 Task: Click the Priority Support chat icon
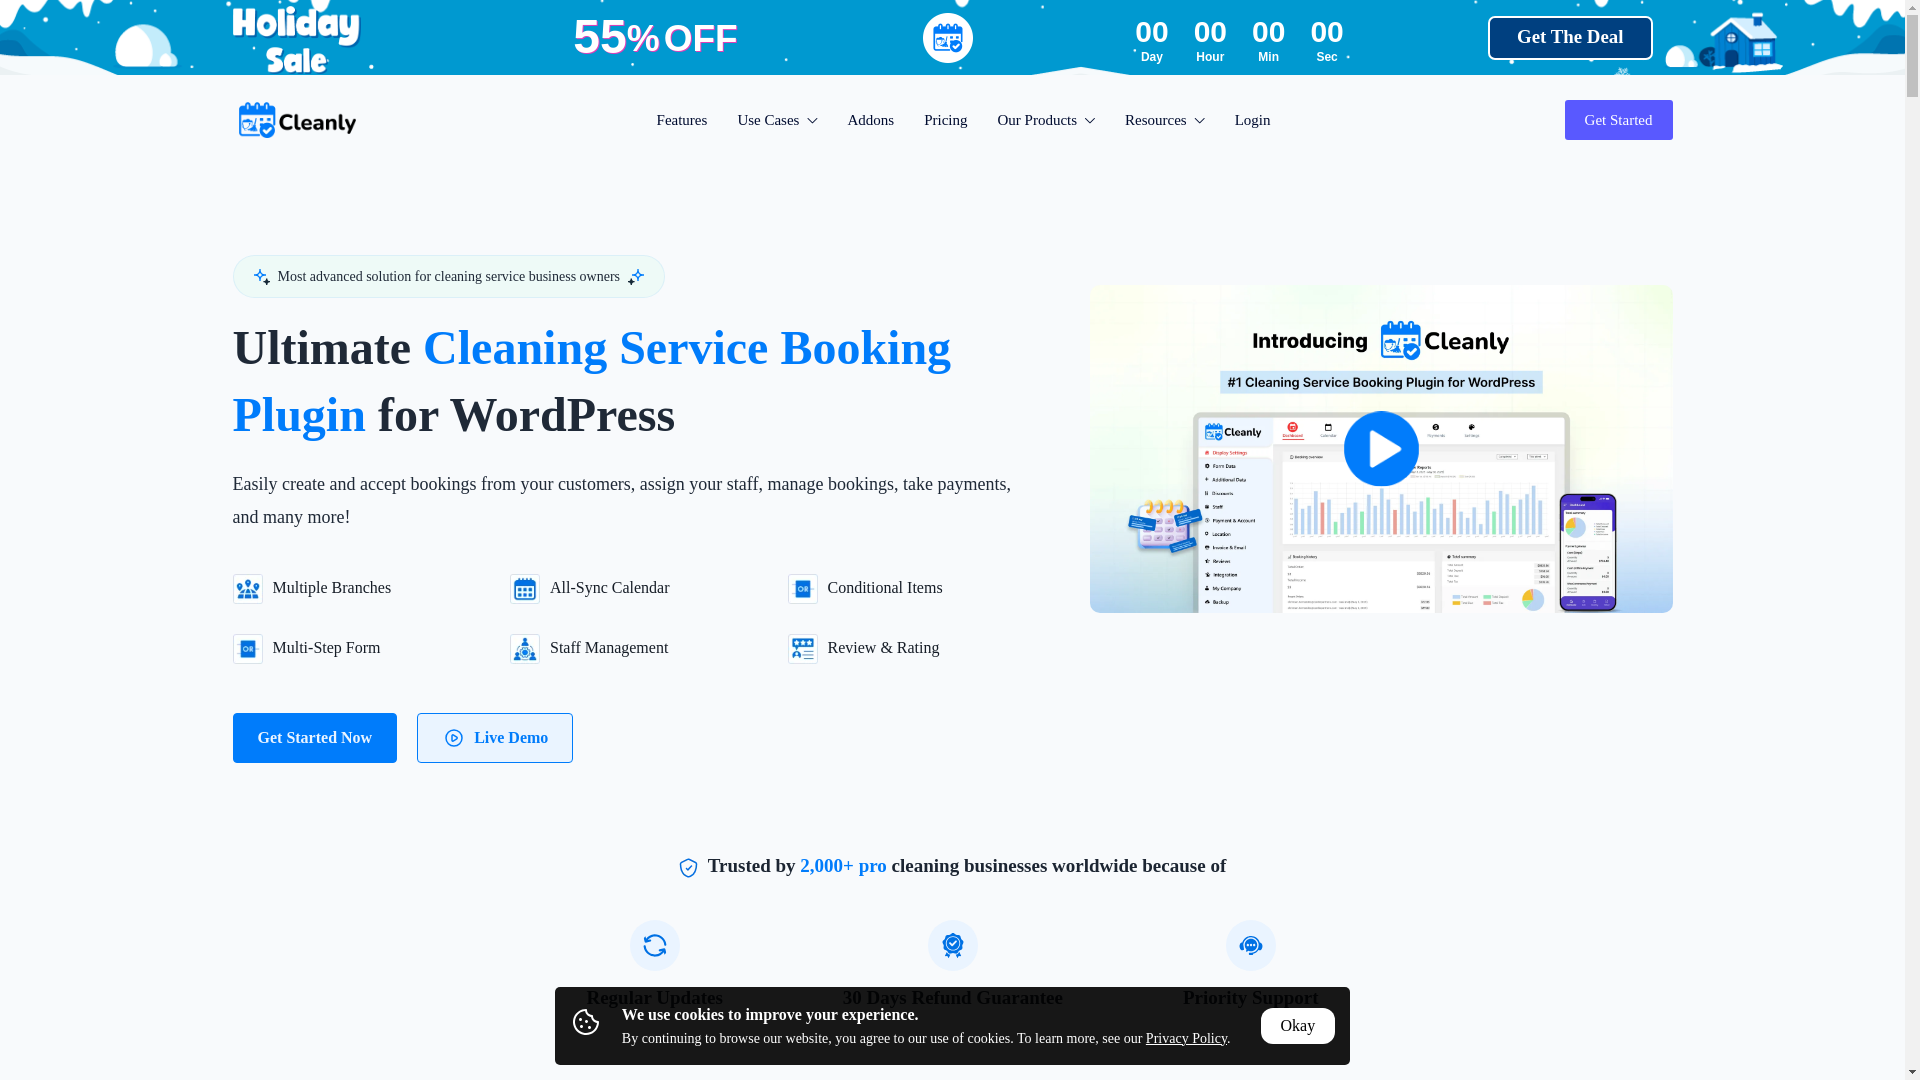coord(1250,945)
